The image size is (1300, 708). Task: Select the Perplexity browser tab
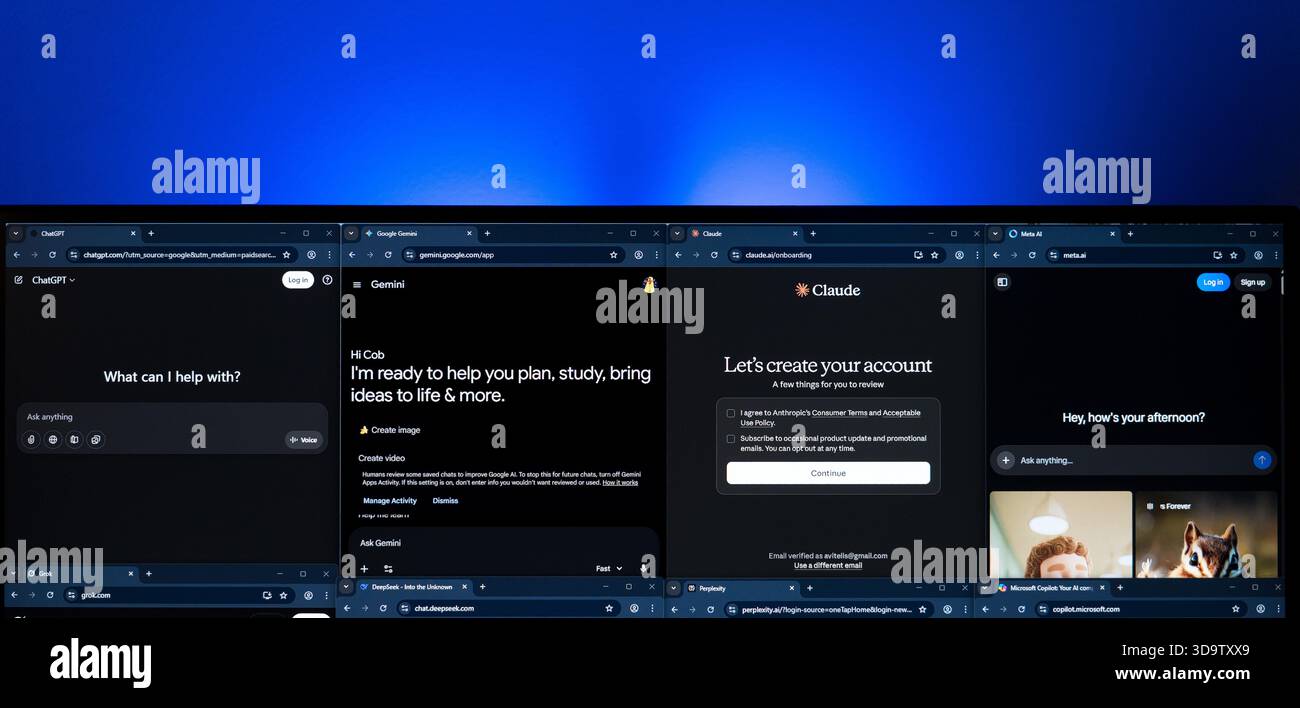coord(742,588)
